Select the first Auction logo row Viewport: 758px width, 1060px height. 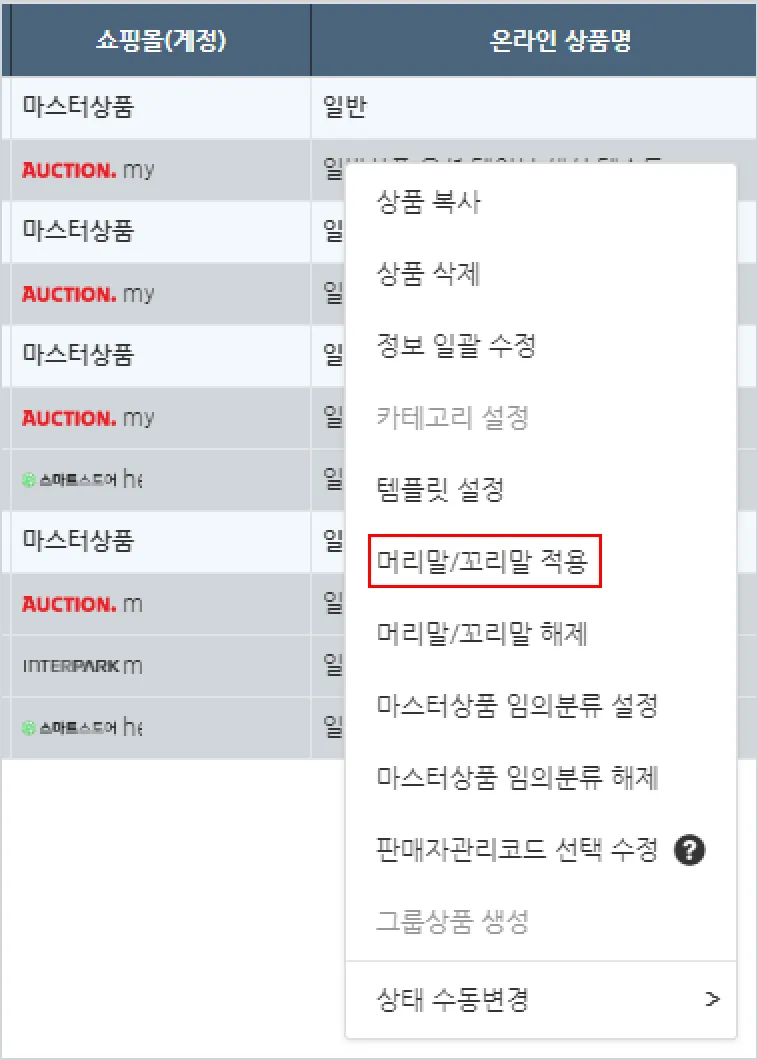[x=88, y=170]
